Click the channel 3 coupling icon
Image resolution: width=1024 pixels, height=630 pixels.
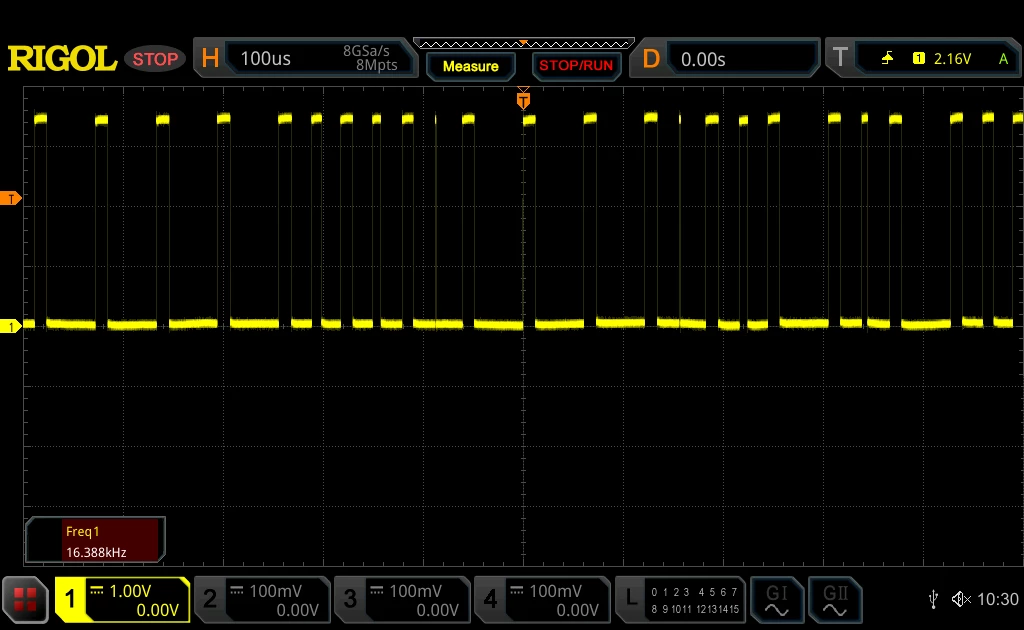point(377,590)
